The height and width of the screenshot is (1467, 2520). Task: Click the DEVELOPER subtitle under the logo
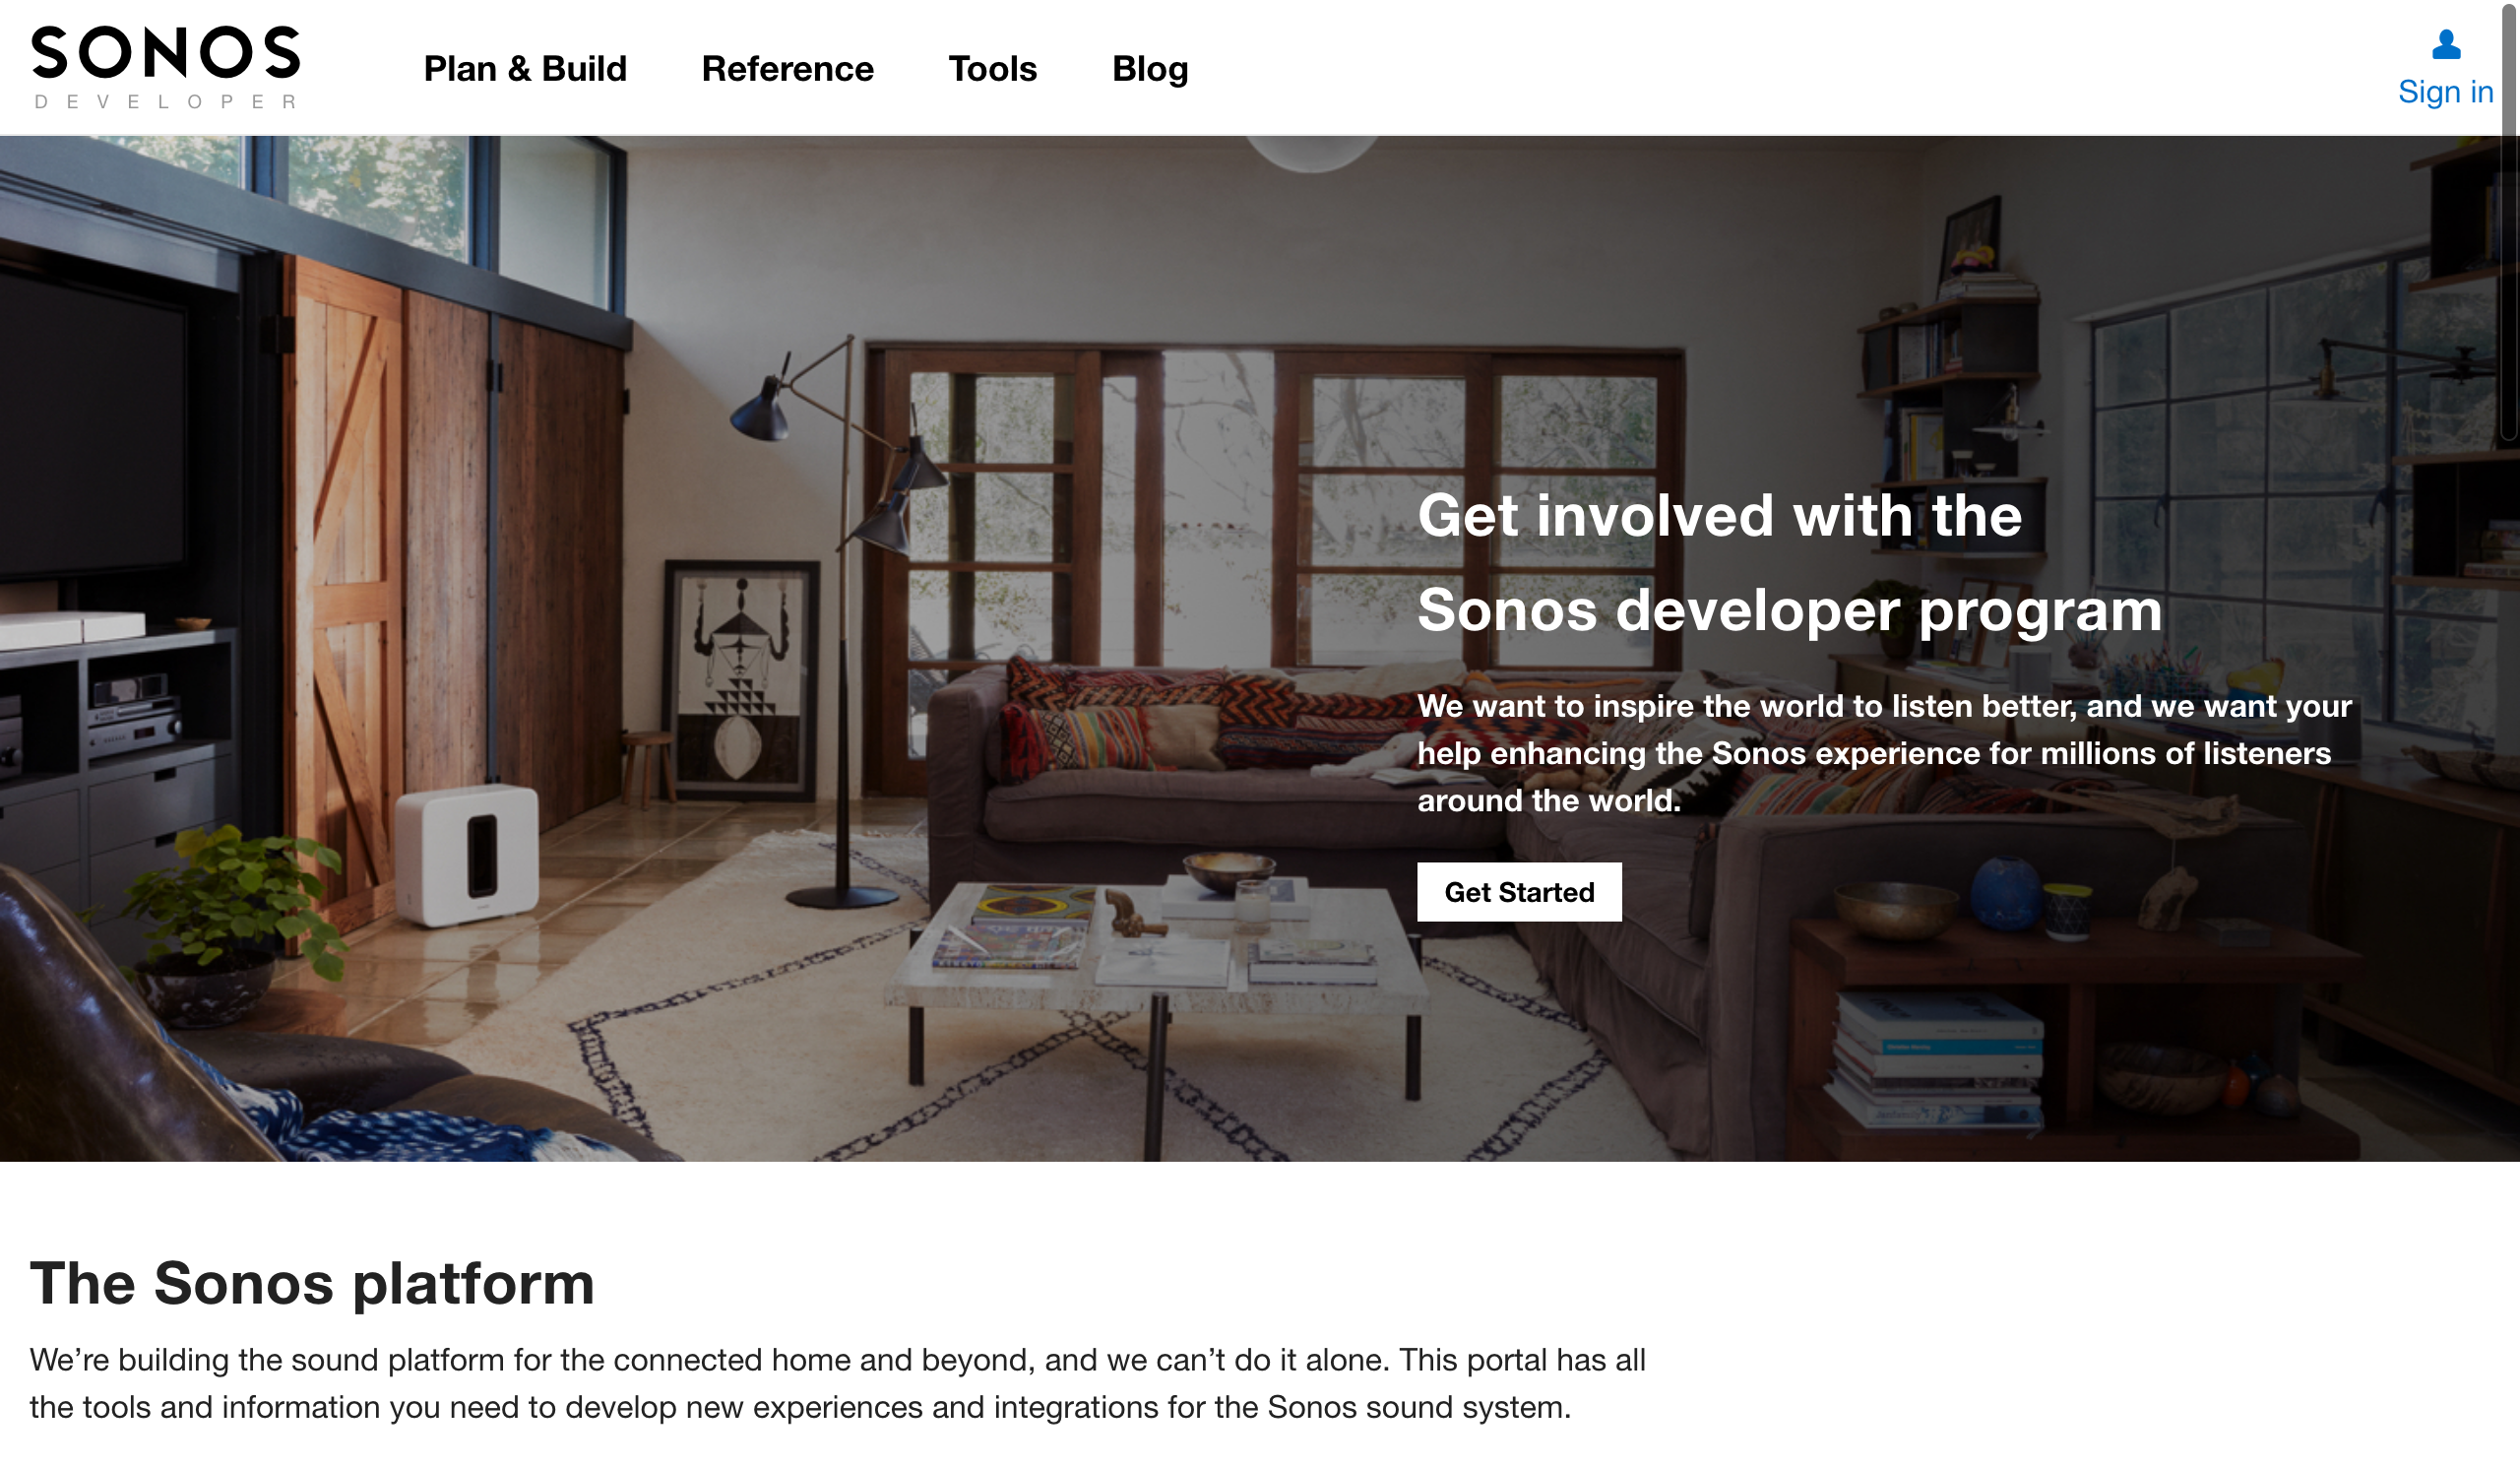pos(166,102)
